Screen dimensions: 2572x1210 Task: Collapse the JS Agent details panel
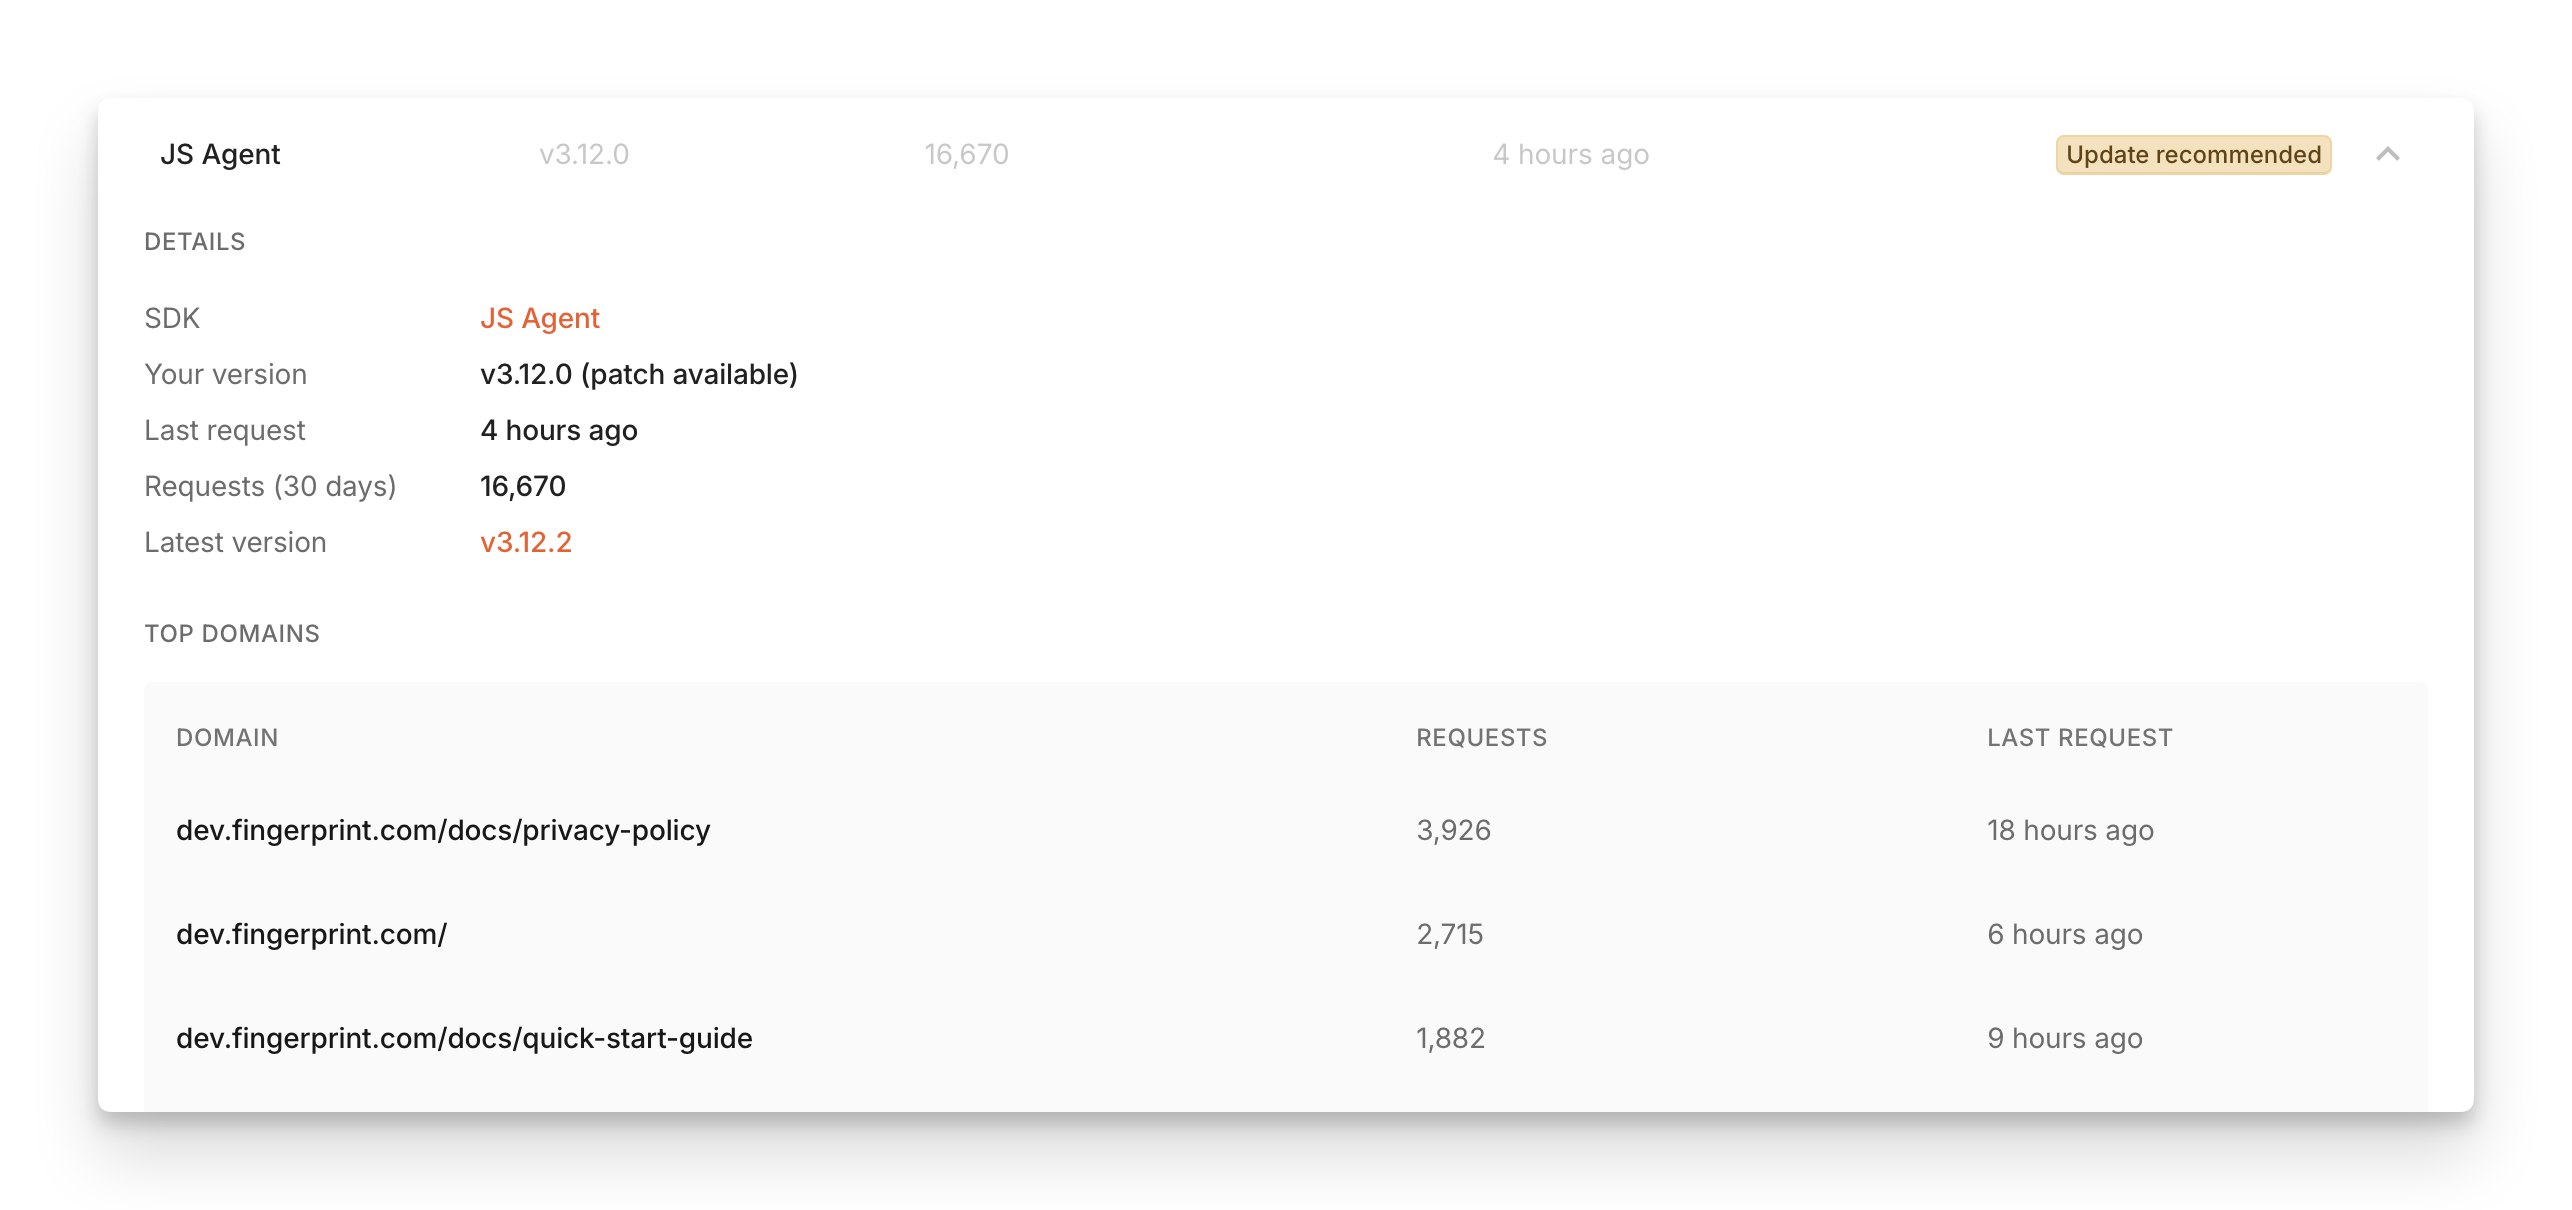coord(2389,154)
